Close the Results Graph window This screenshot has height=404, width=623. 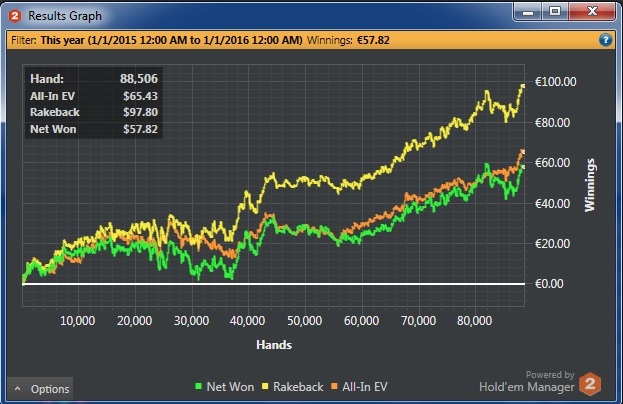point(592,12)
